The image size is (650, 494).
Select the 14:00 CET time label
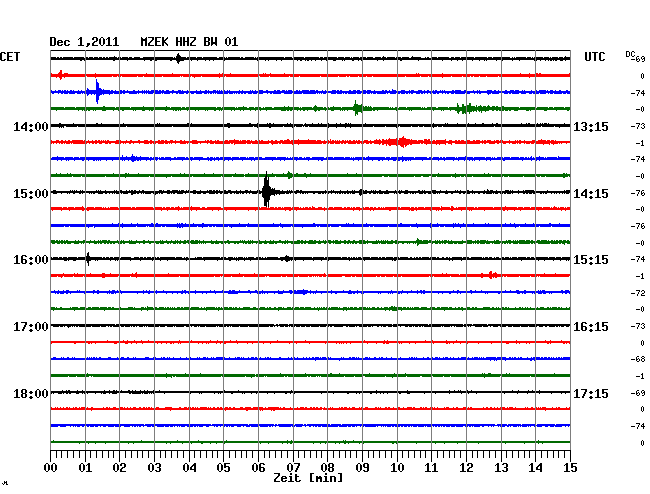pyautogui.click(x=31, y=126)
